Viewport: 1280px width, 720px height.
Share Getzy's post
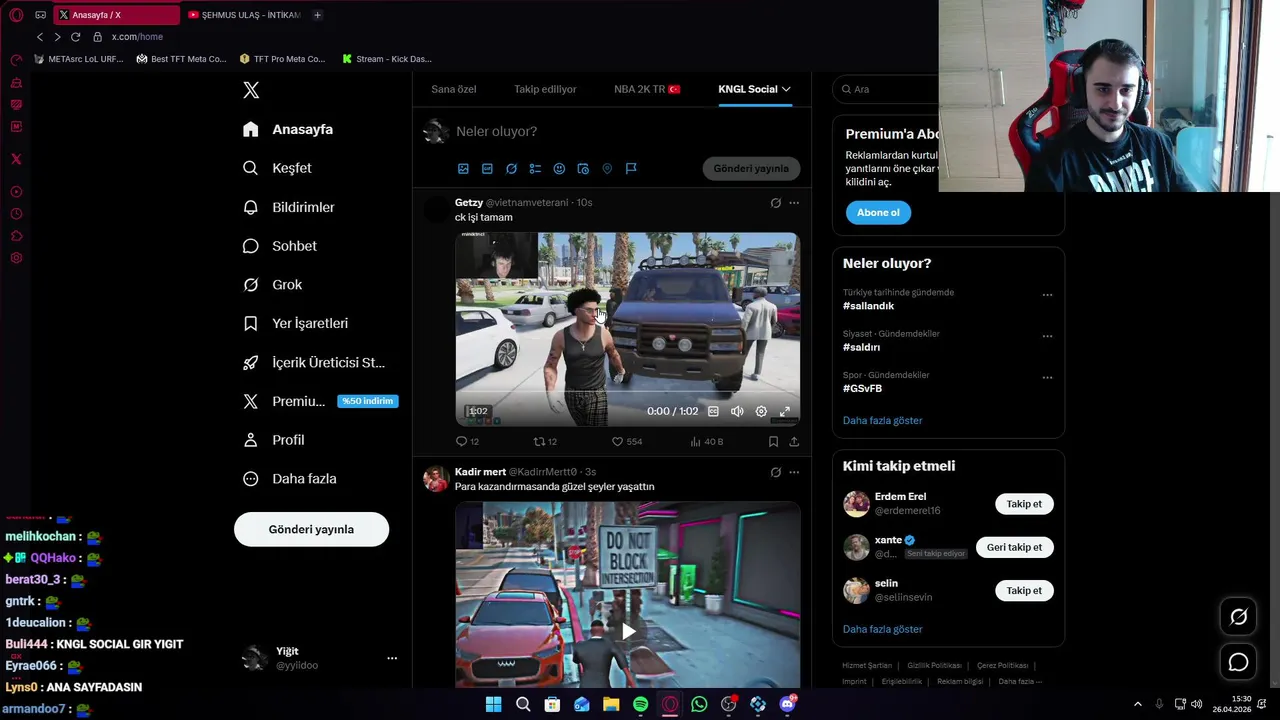point(794,441)
